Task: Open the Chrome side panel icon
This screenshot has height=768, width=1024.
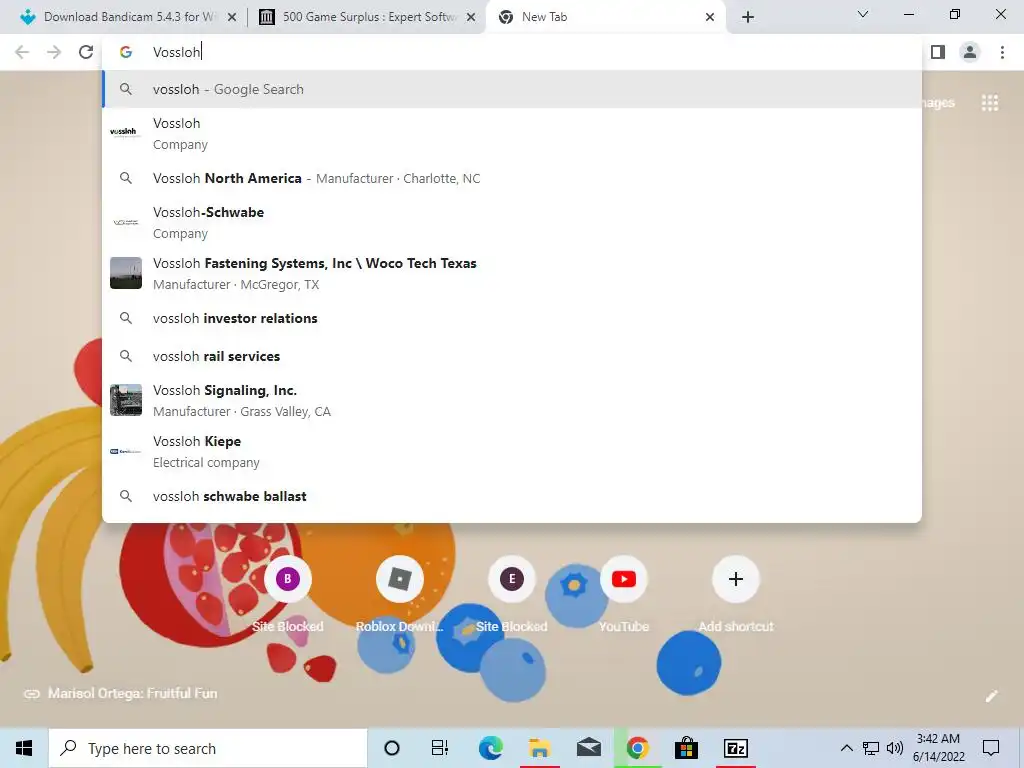Action: 938,52
